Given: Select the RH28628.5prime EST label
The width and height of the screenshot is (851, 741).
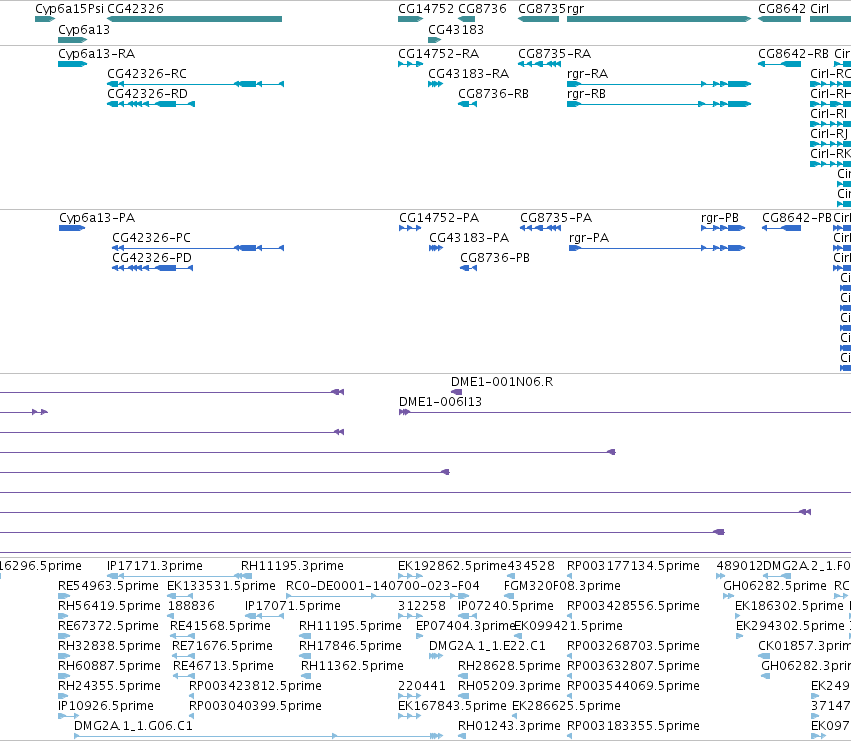Looking at the screenshot, I should [509, 666].
